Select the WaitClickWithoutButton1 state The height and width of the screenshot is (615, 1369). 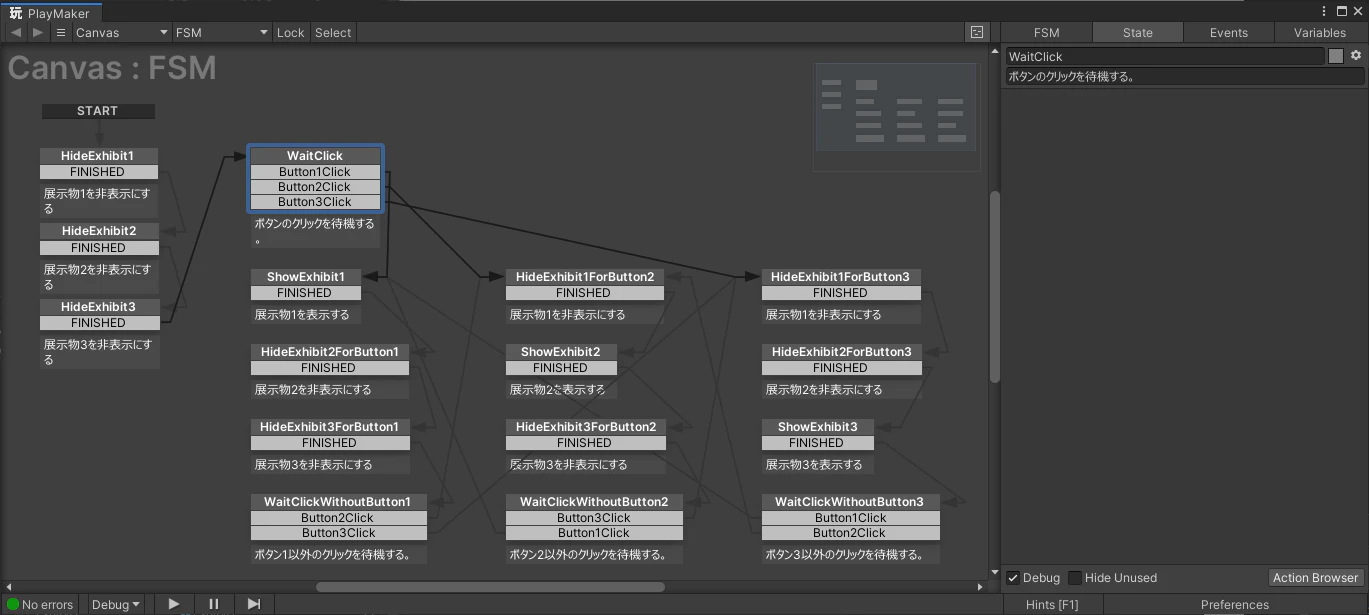coord(338,502)
